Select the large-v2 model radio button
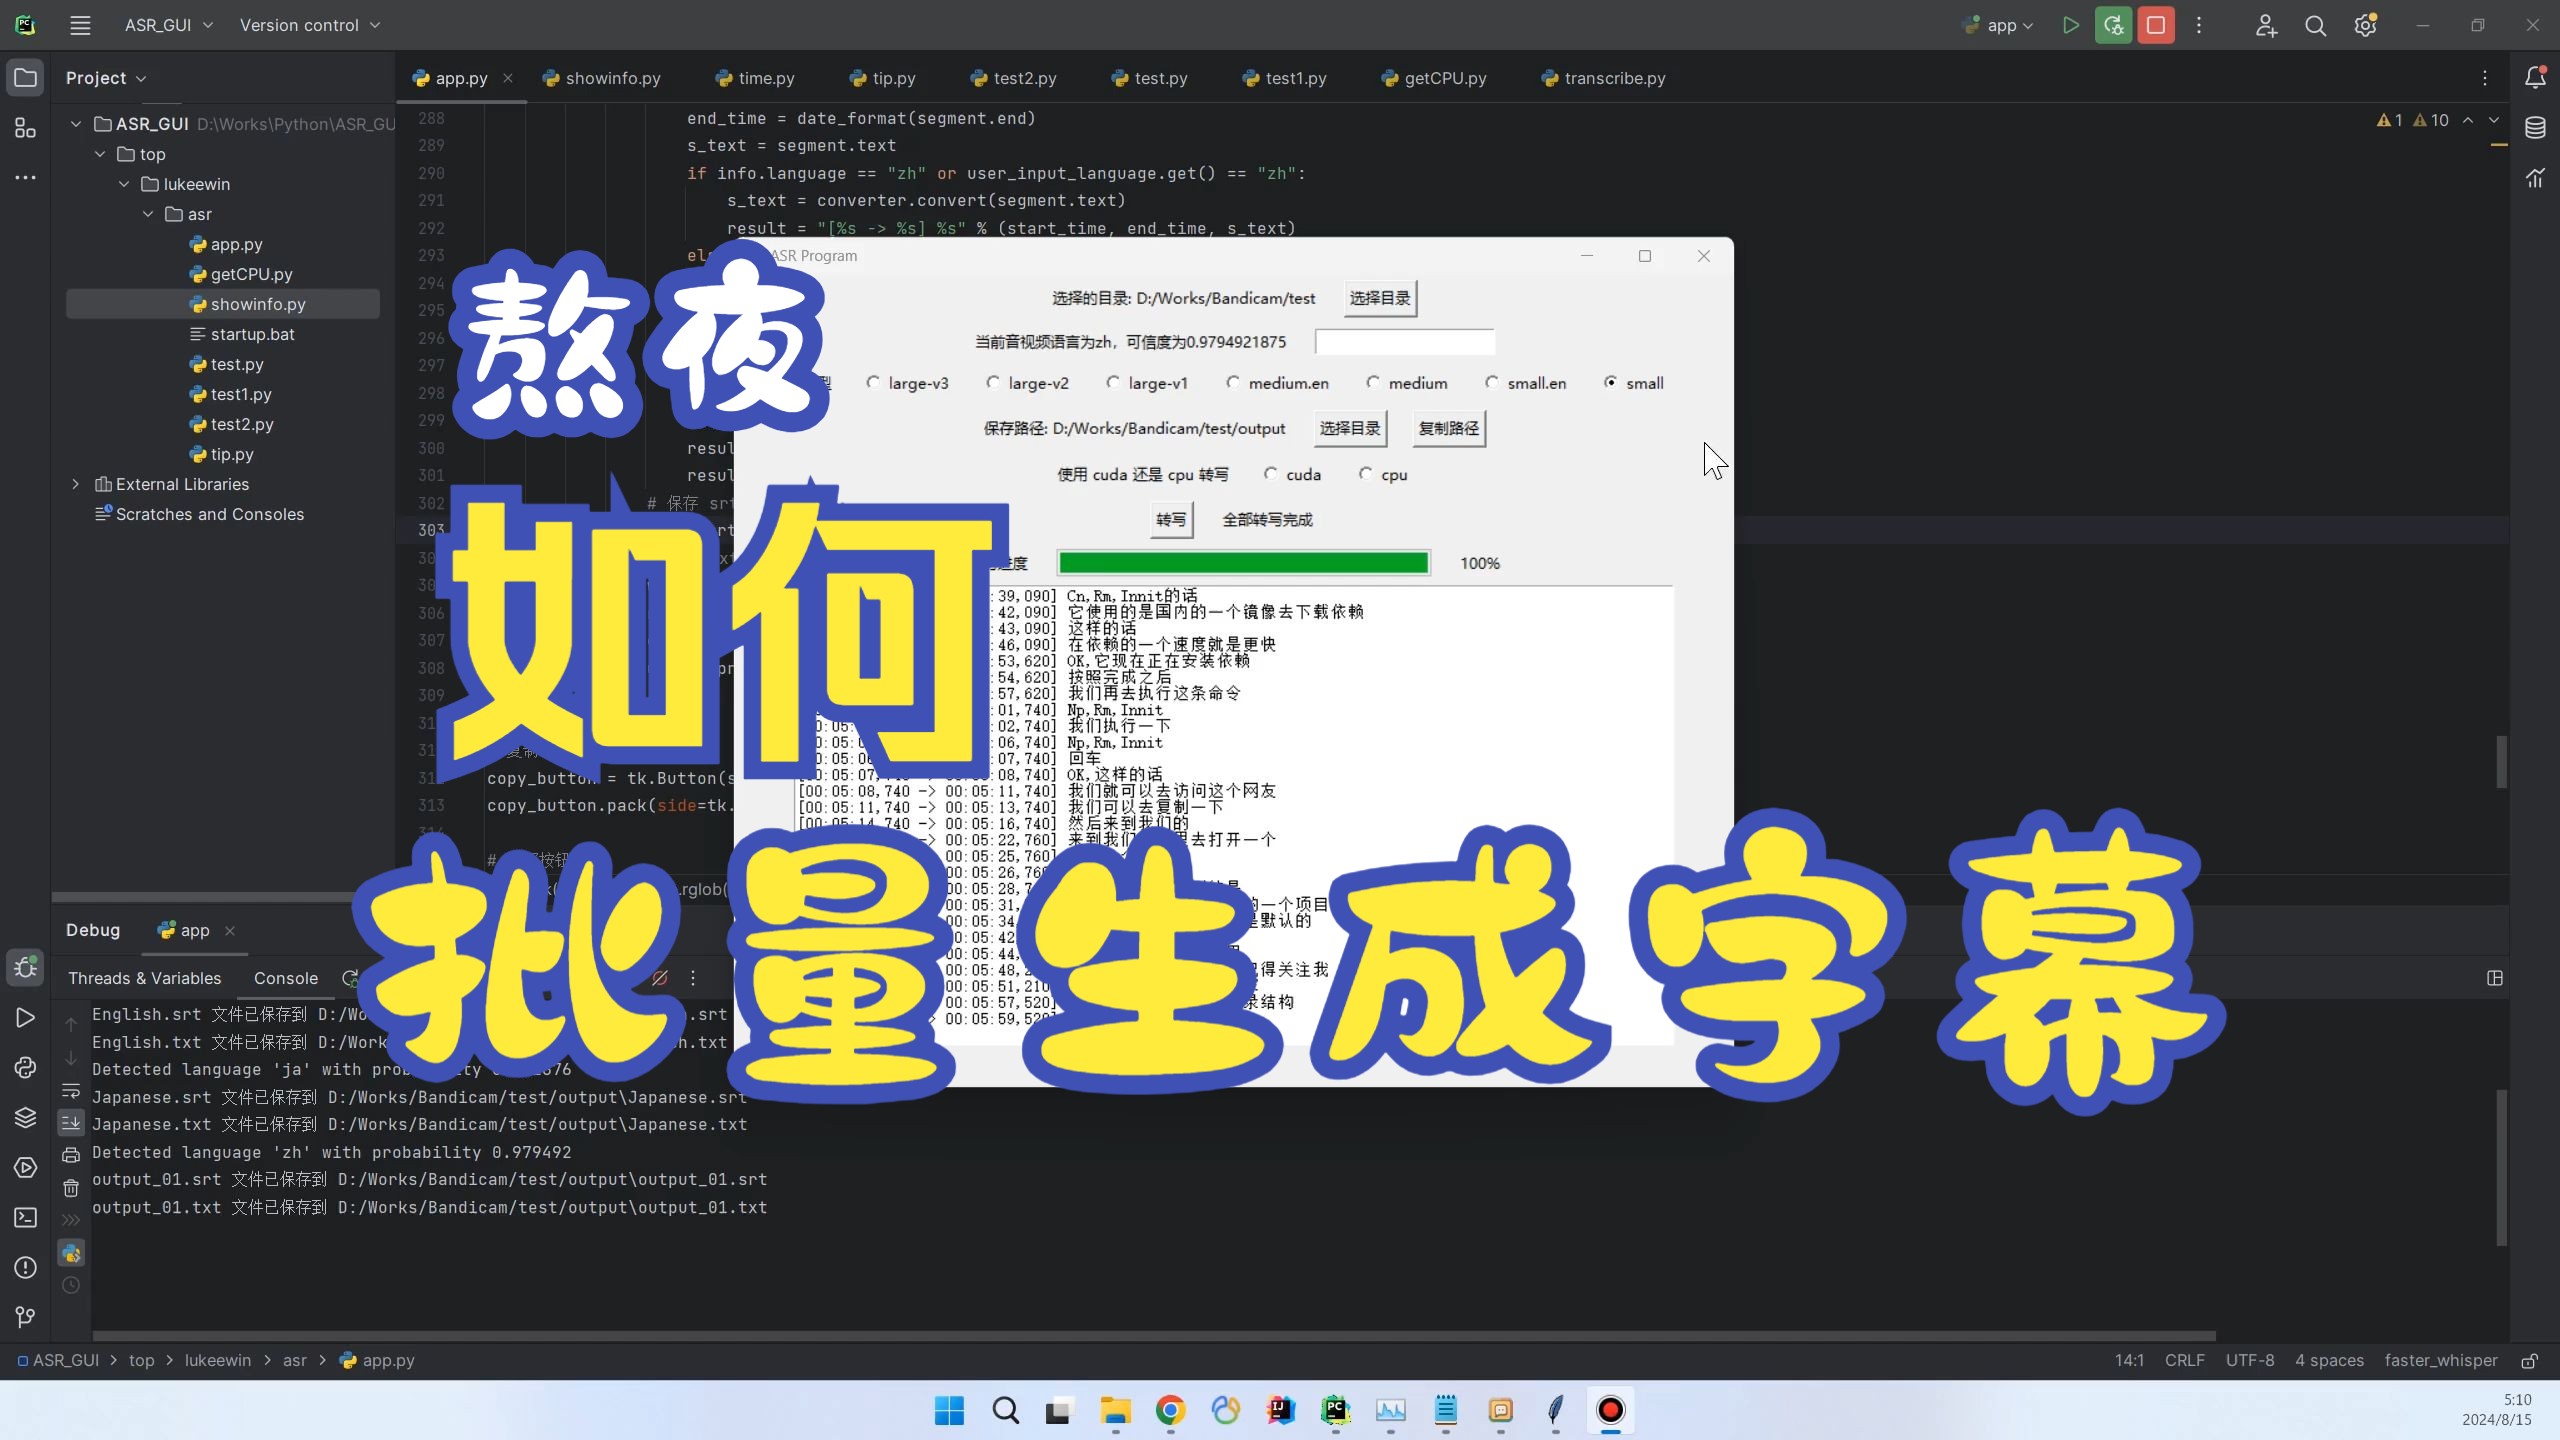 (993, 383)
